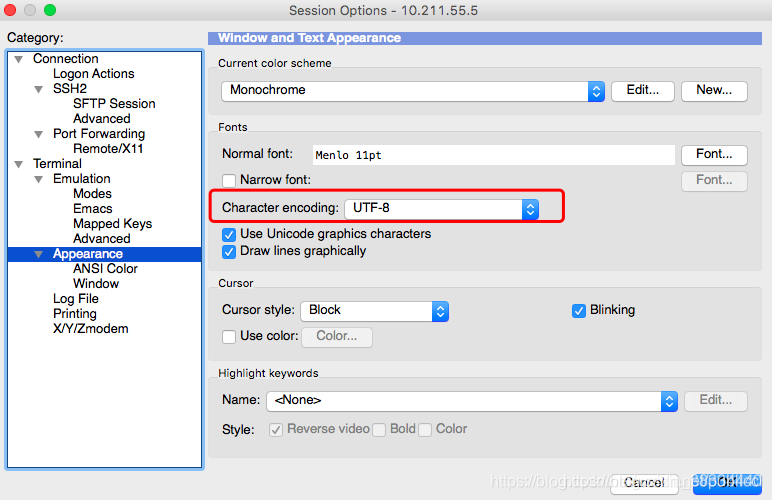Screen dimensions: 772x500
Task: Click Edit... for the color scheme
Action: point(643,91)
